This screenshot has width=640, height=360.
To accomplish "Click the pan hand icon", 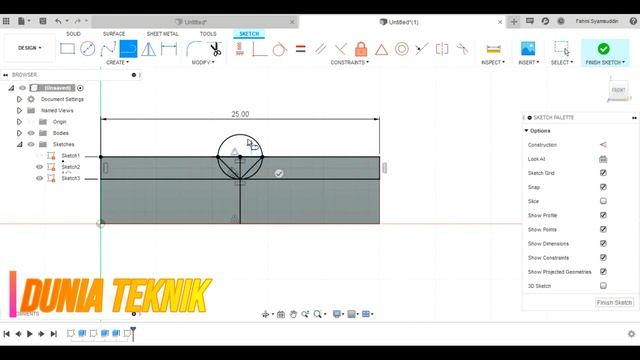I will pos(293,314).
